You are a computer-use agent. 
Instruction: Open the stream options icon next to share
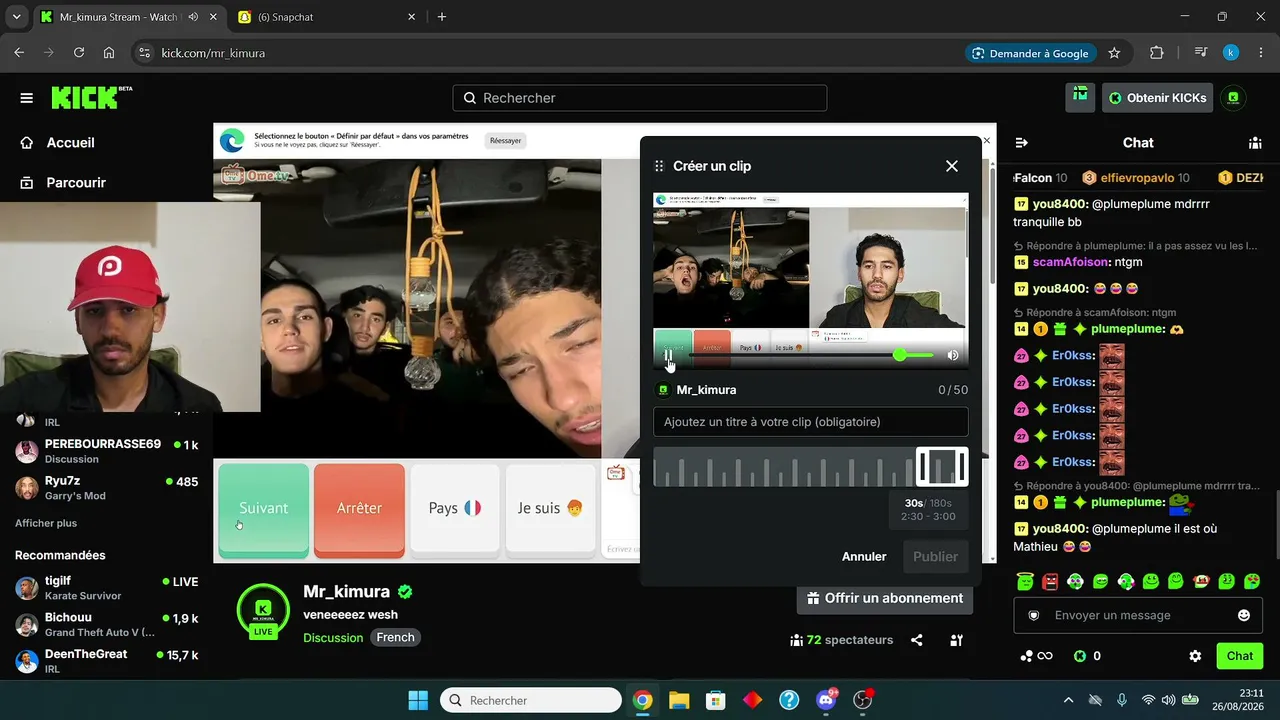pyautogui.click(x=957, y=640)
